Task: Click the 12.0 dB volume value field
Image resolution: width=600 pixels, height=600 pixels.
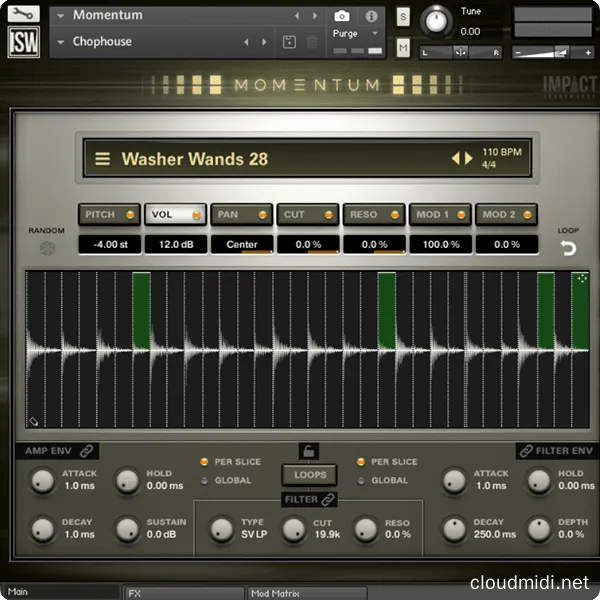Action: pos(176,244)
